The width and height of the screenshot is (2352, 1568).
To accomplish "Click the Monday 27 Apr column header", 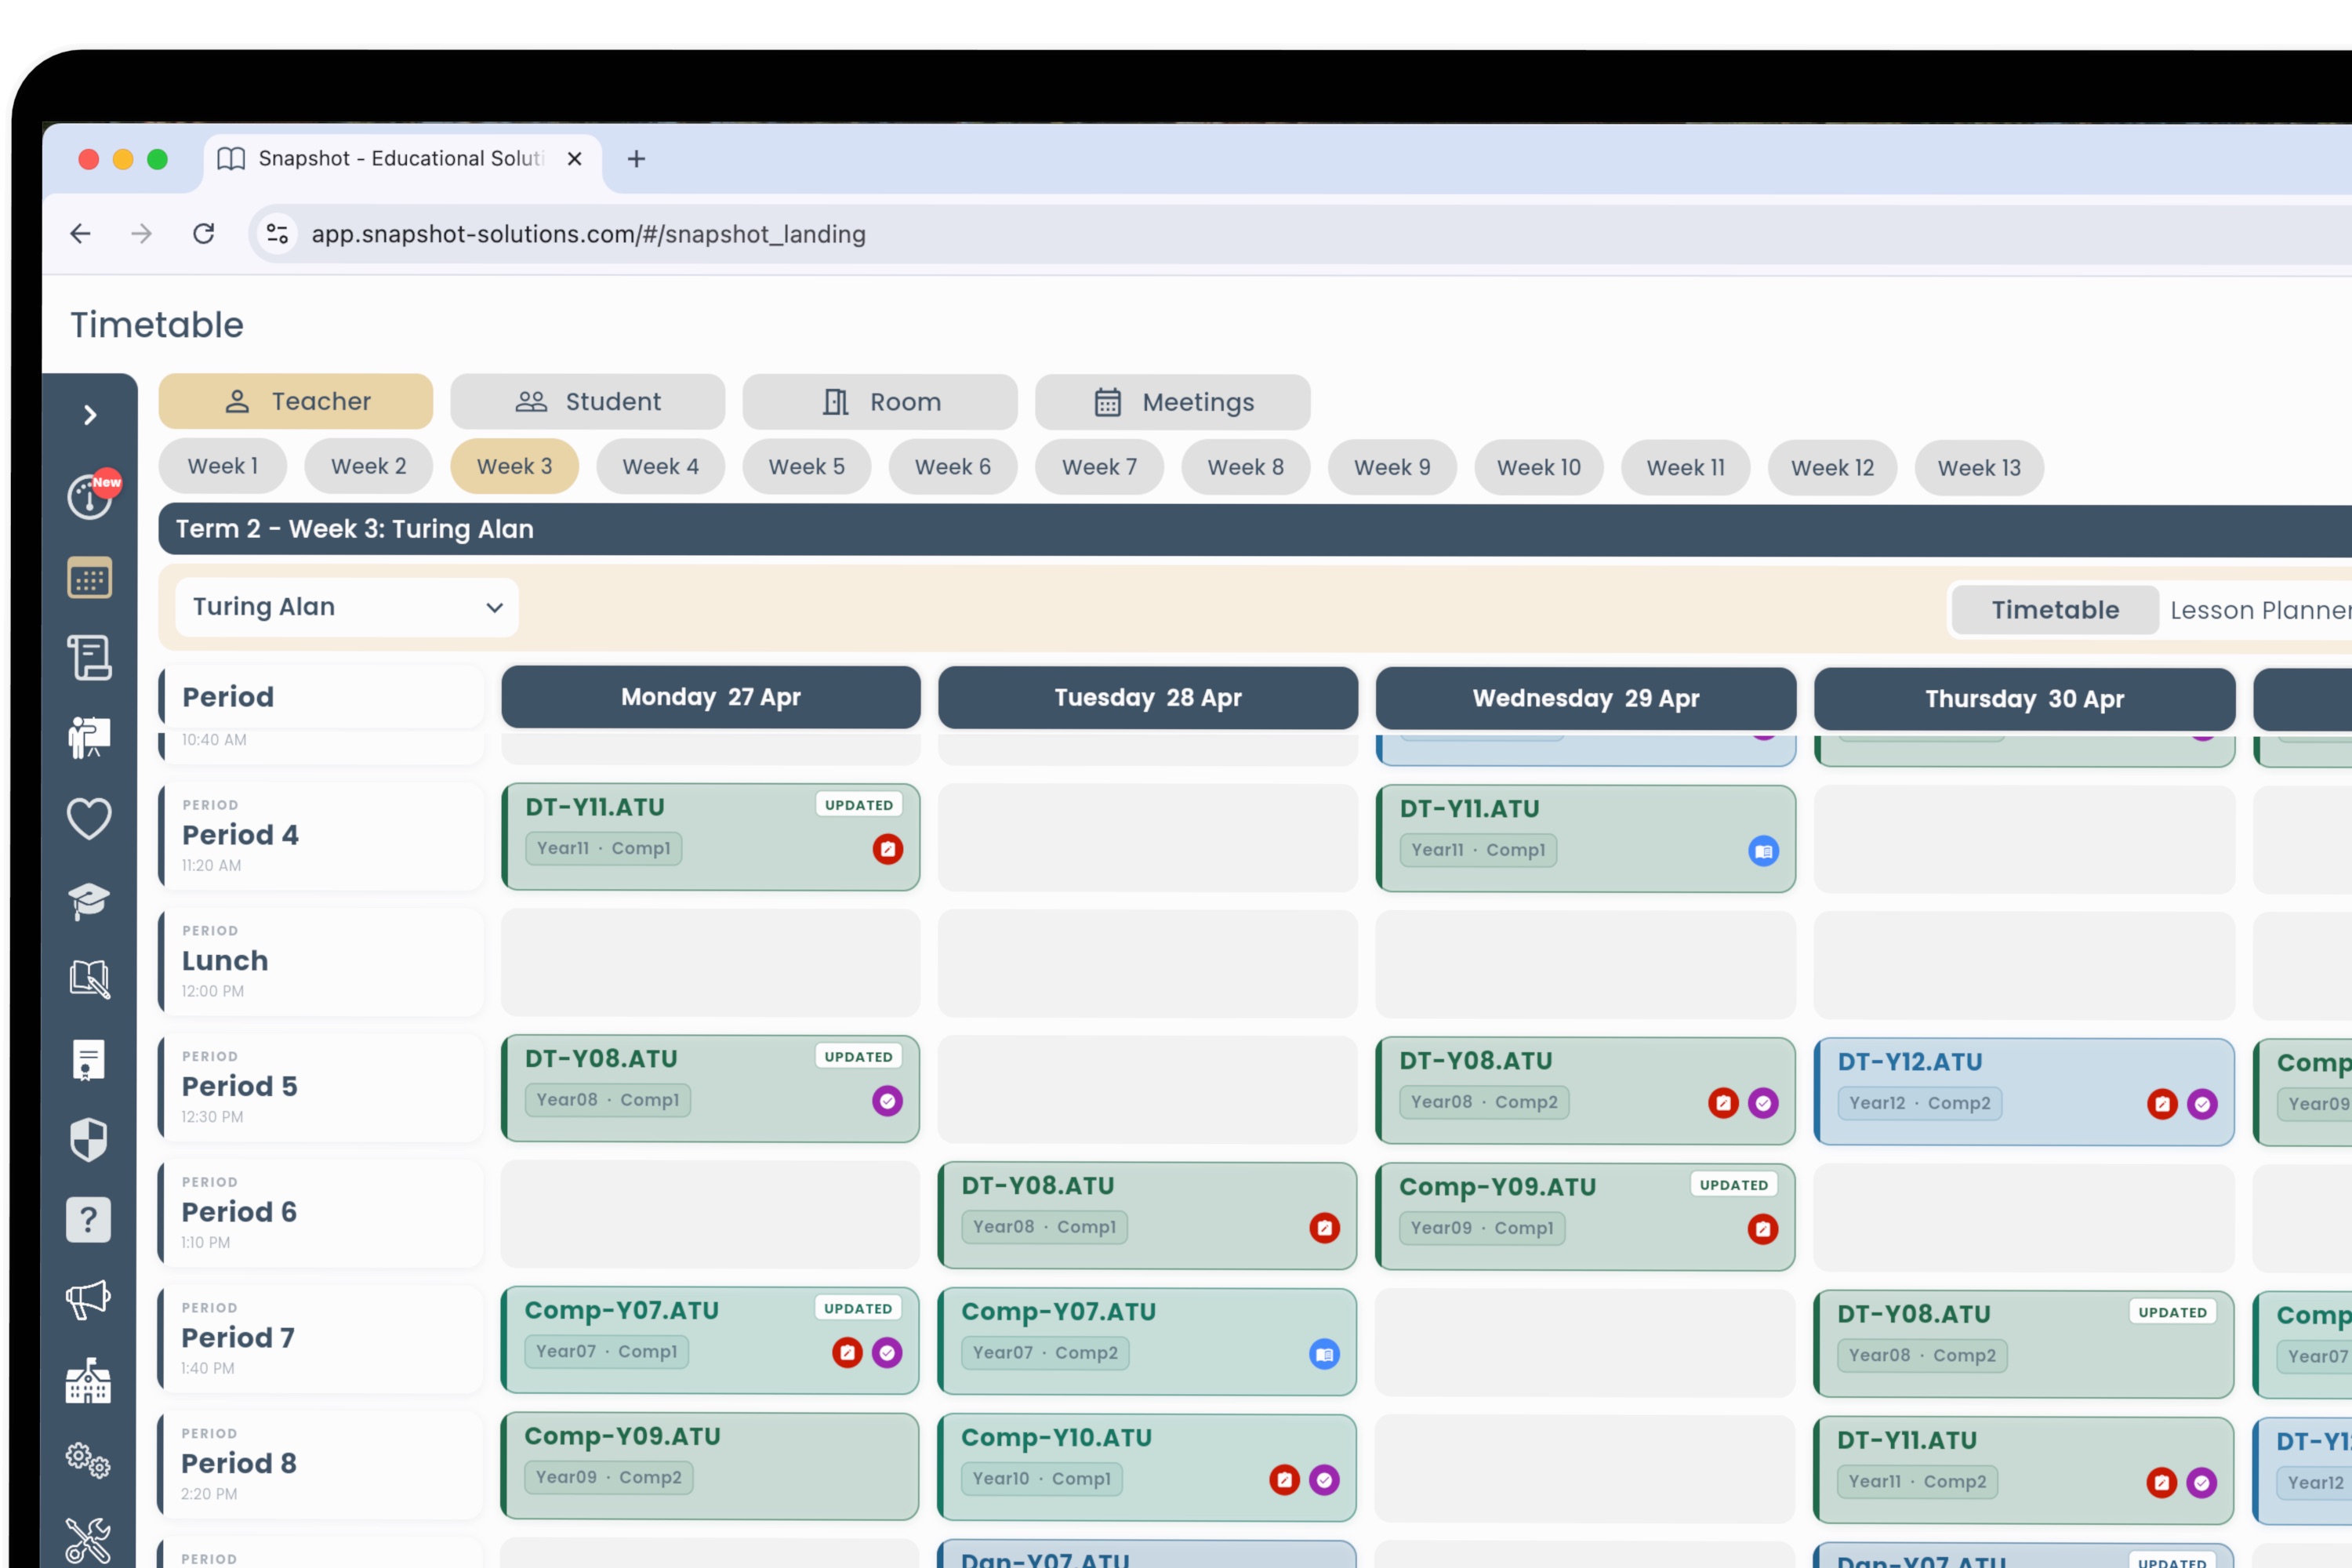I will (711, 697).
